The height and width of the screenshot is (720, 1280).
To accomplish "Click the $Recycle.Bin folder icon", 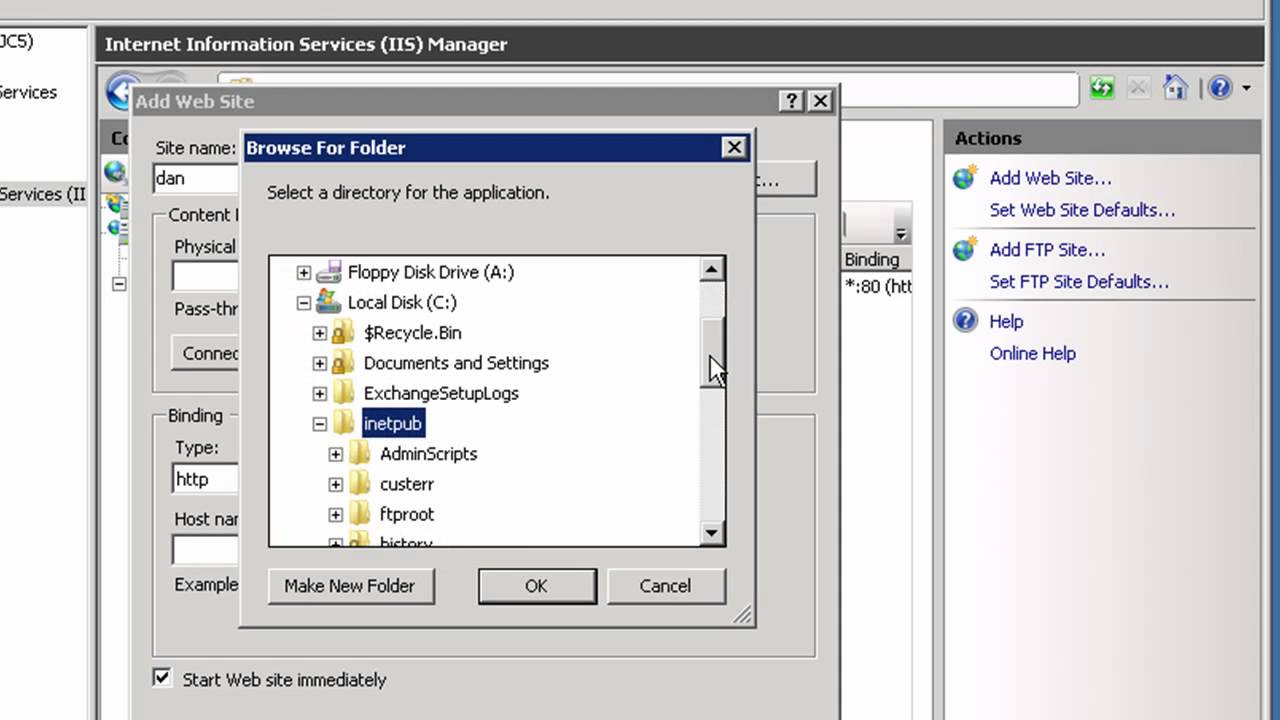I will tap(344, 332).
